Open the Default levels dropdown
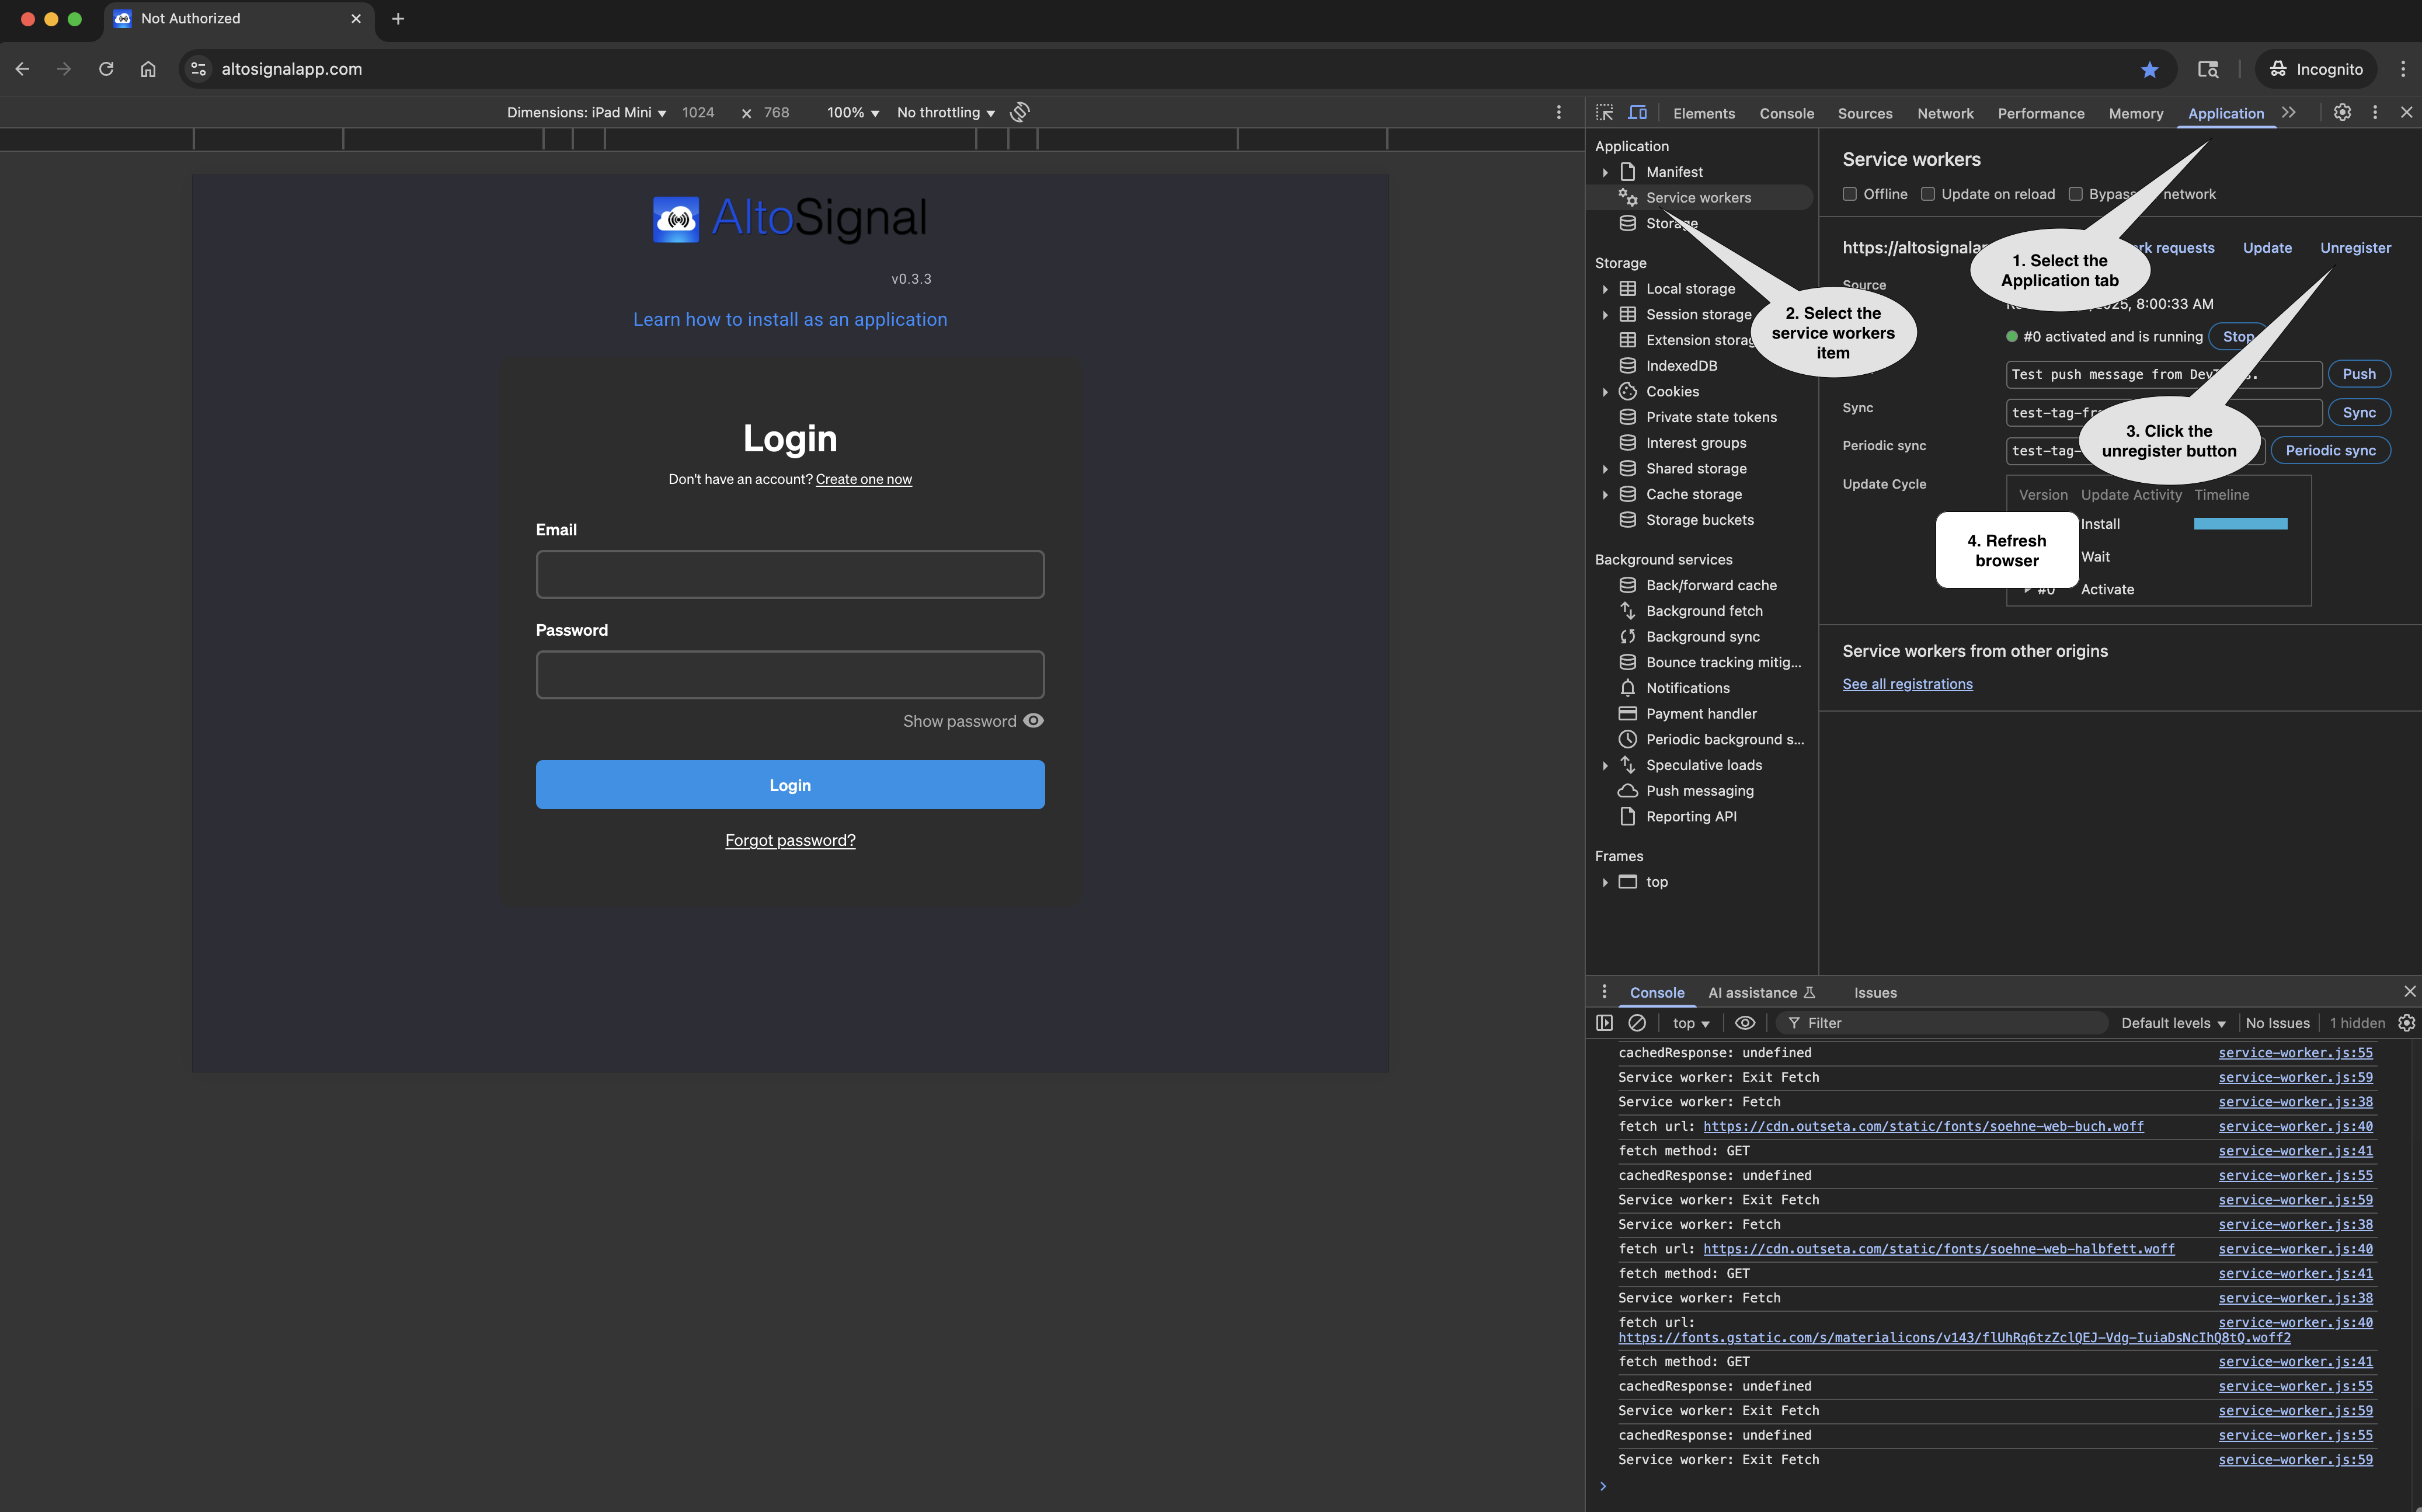2422x1512 pixels. click(2173, 1022)
